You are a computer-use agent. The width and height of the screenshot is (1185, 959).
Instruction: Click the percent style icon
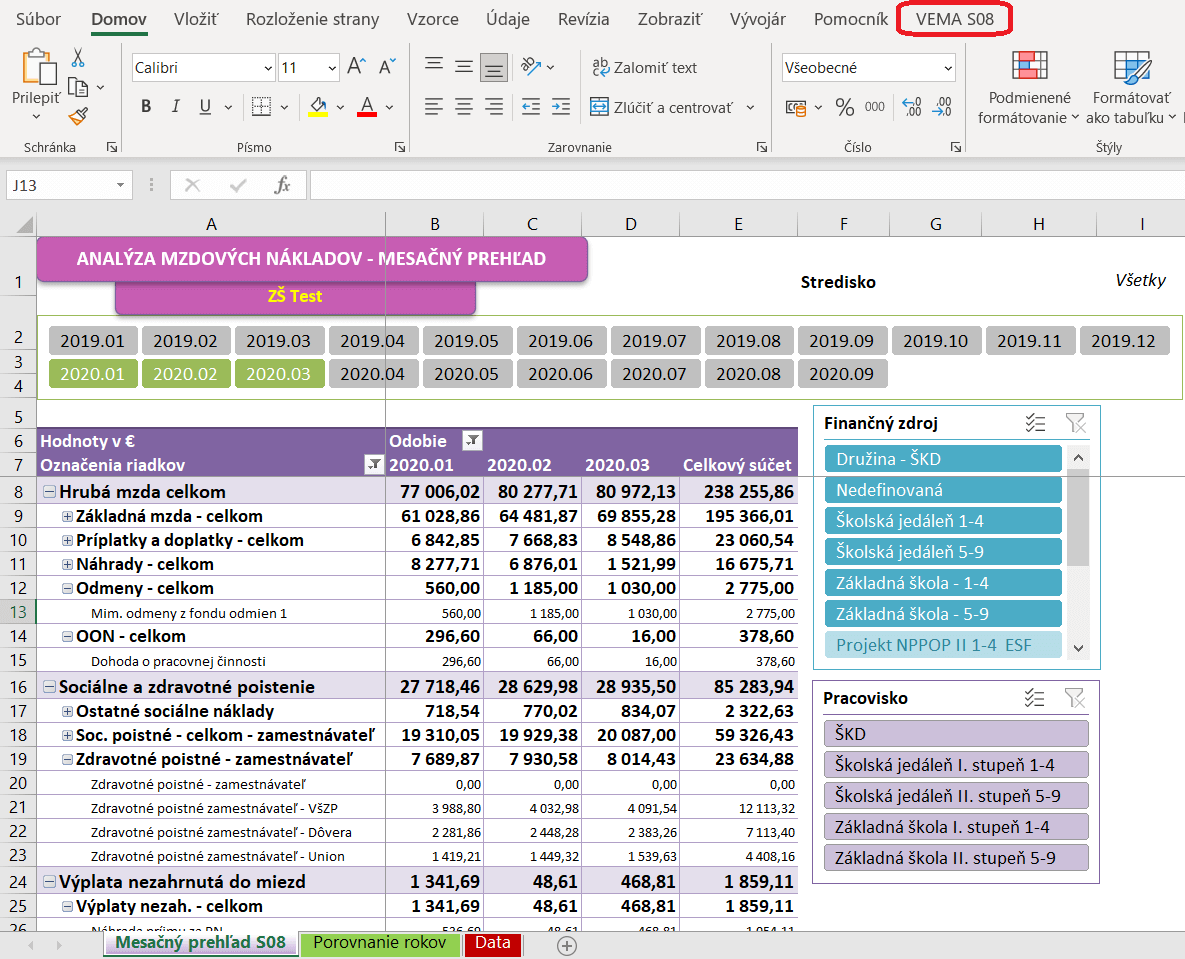844,107
